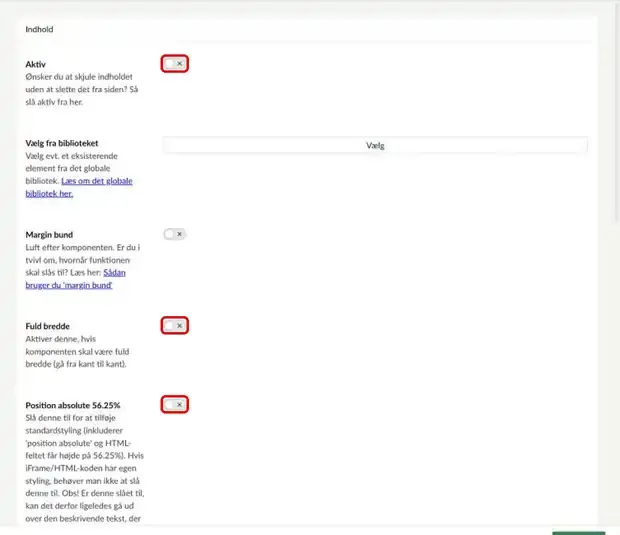Click the 'Position absolute 56.25%' label

coord(73,405)
